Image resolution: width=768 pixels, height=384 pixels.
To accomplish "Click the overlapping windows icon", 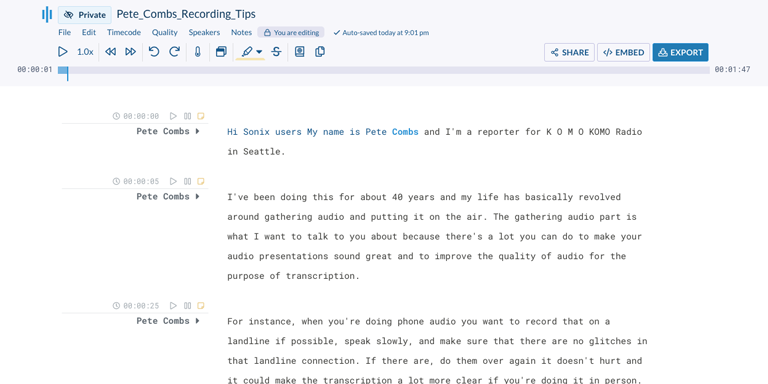I will tap(221, 52).
